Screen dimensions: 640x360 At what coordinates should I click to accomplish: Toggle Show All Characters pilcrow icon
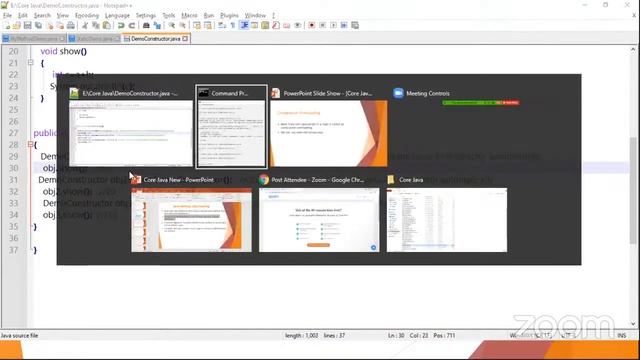[x=233, y=25]
